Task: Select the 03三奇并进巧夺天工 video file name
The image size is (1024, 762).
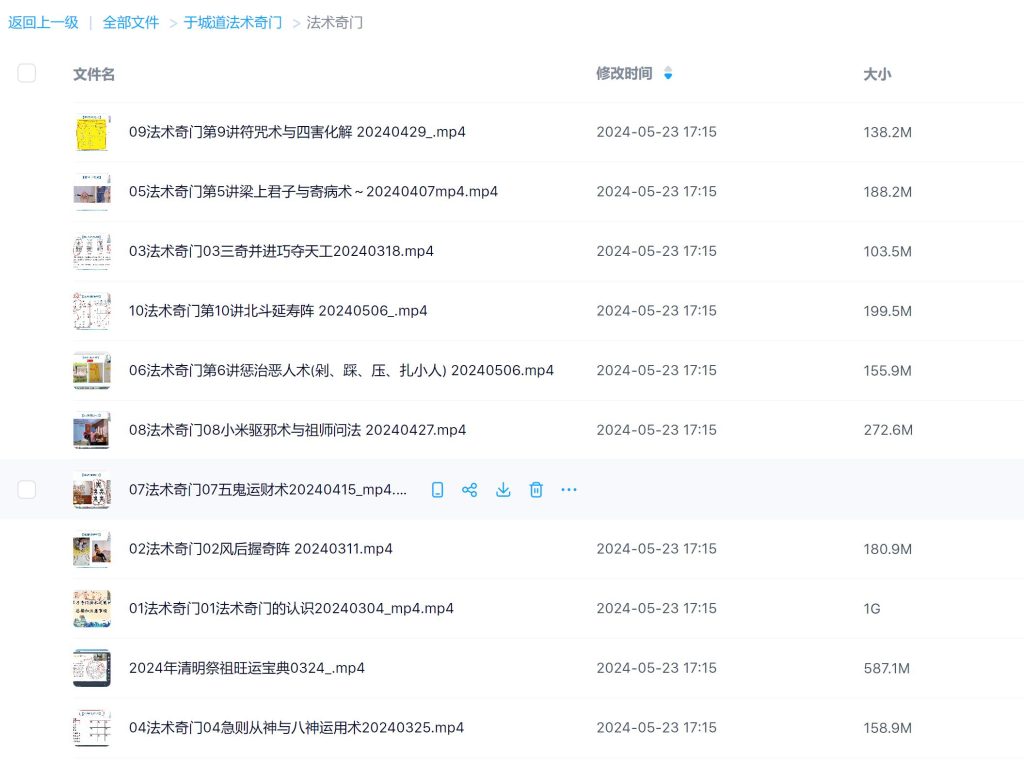Action: pyautogui.click(x=281, y=251)
